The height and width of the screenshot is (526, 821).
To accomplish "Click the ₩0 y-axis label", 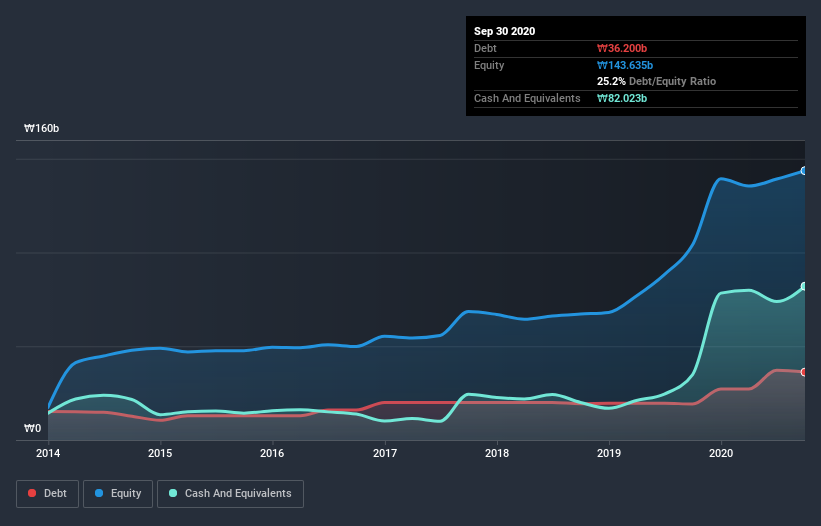I will (x=32, y=428).
